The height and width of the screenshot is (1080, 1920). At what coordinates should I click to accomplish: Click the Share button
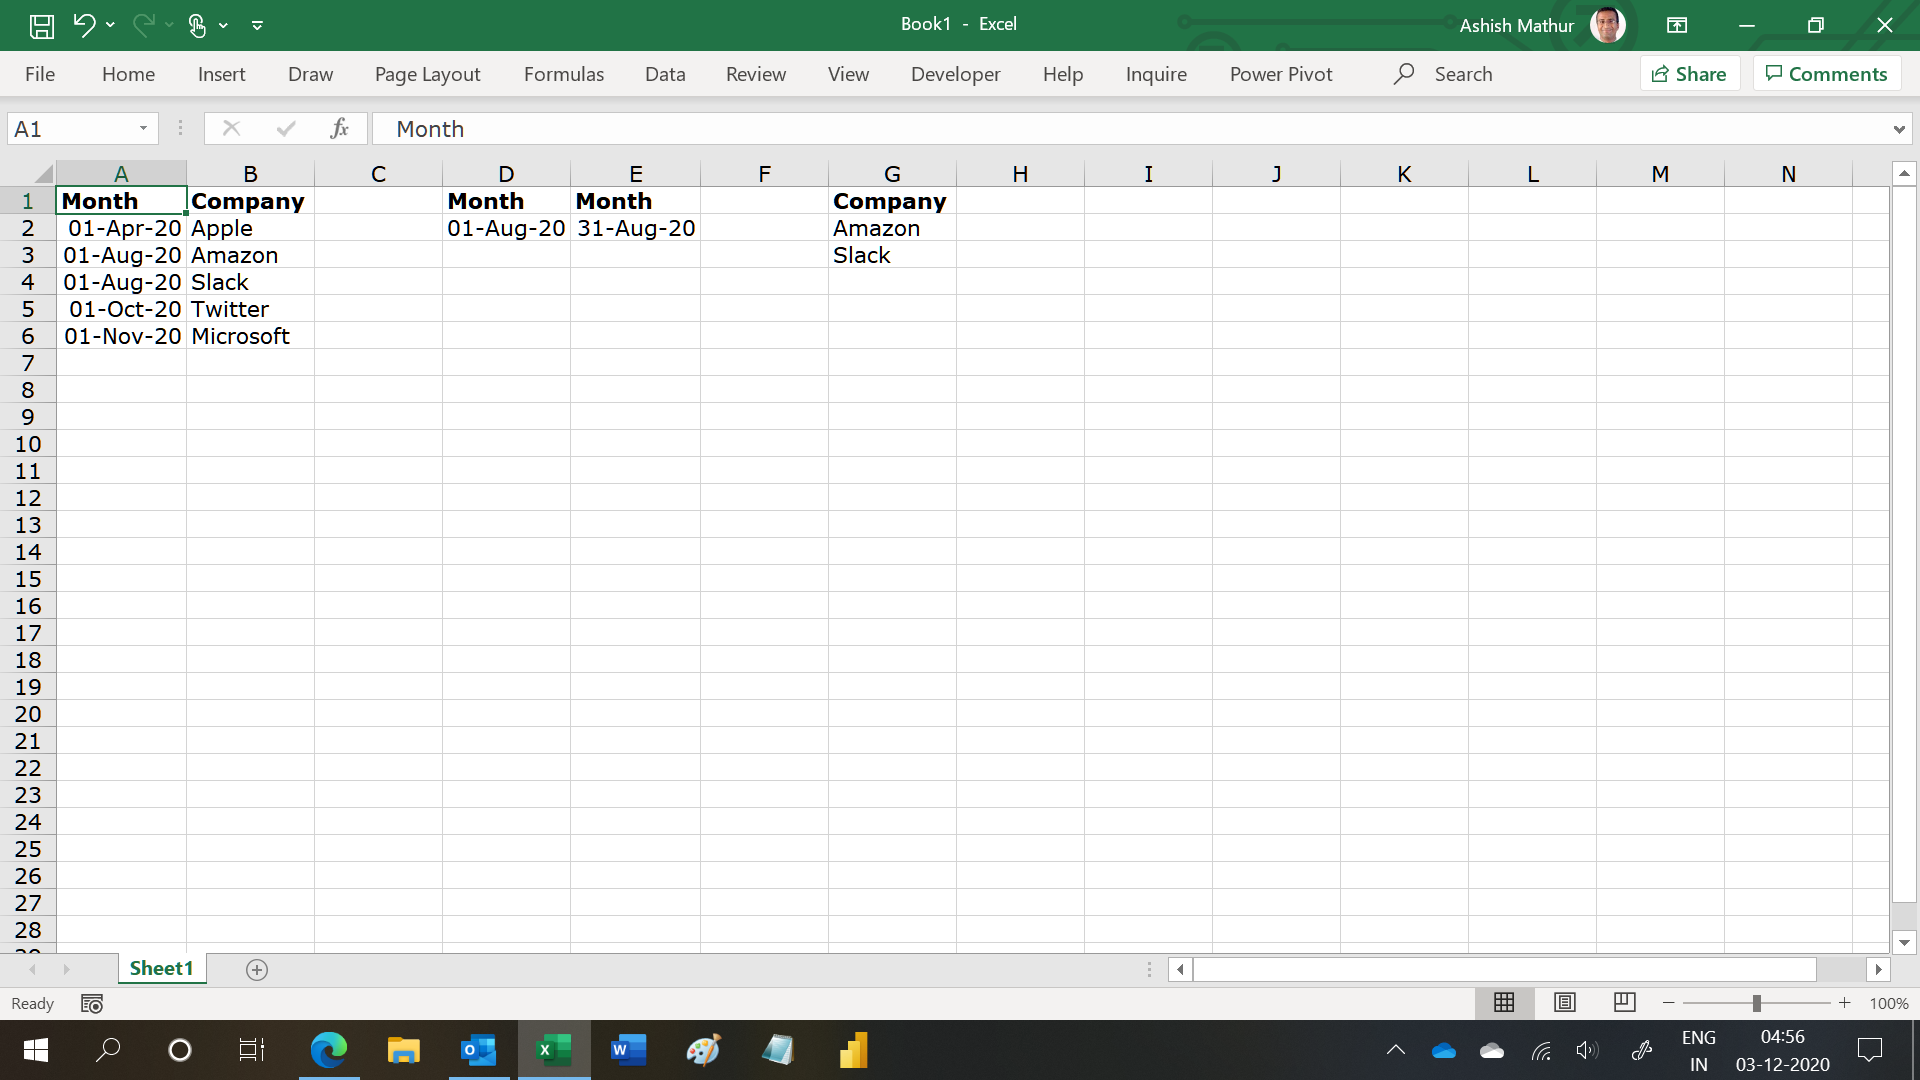coord(1690,74)
